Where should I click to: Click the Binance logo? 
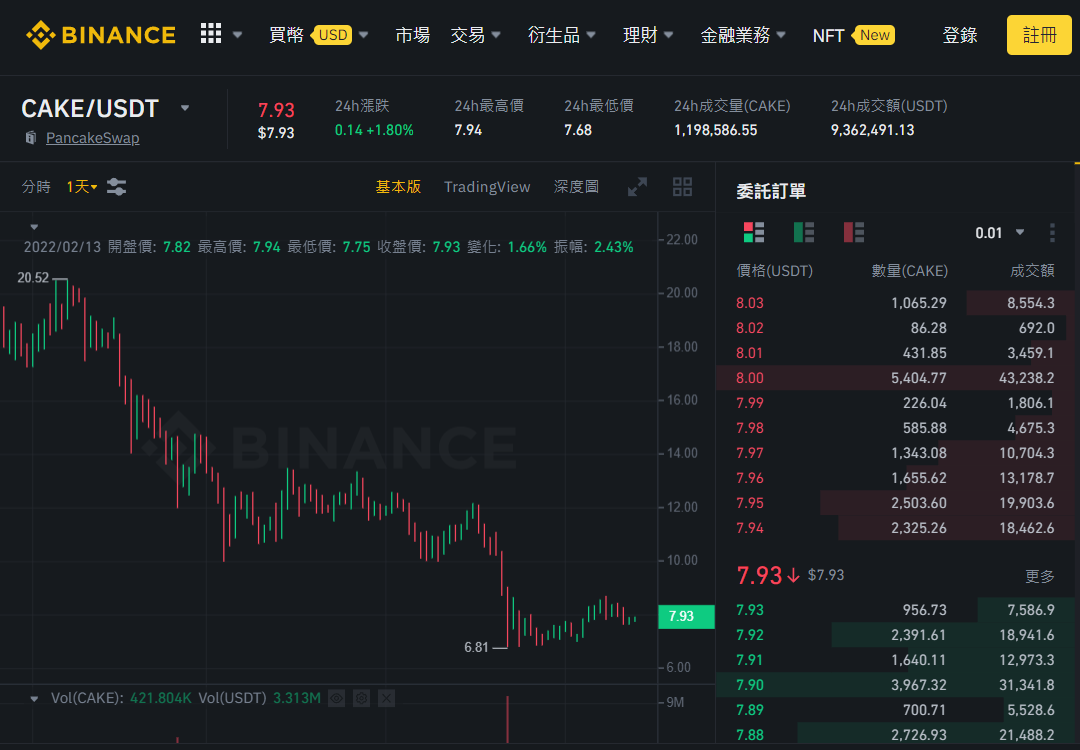[x=101, y=34]
